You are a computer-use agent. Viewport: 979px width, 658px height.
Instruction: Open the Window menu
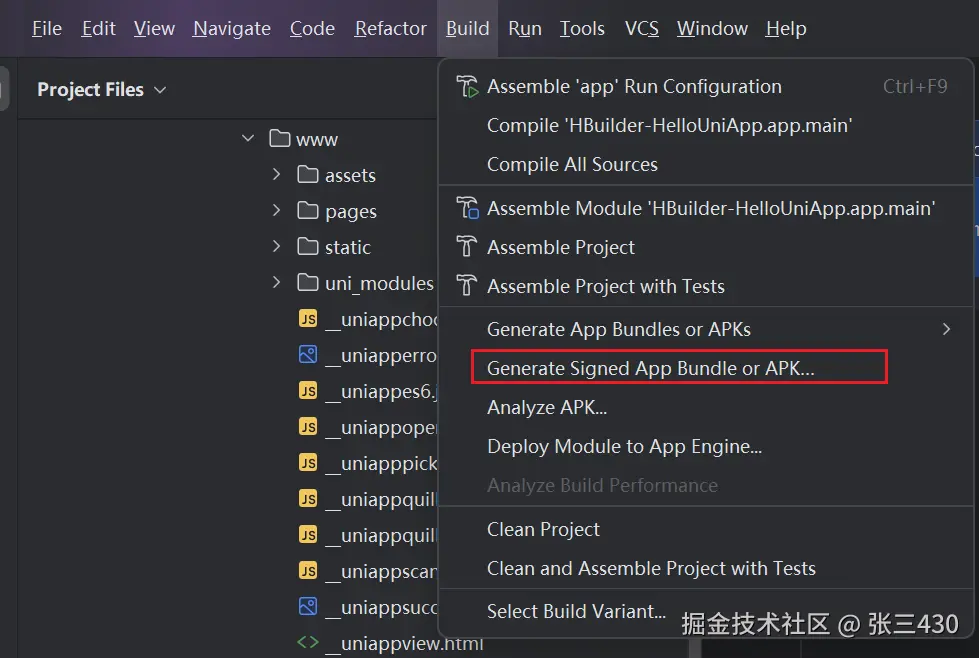click(712, 29)
